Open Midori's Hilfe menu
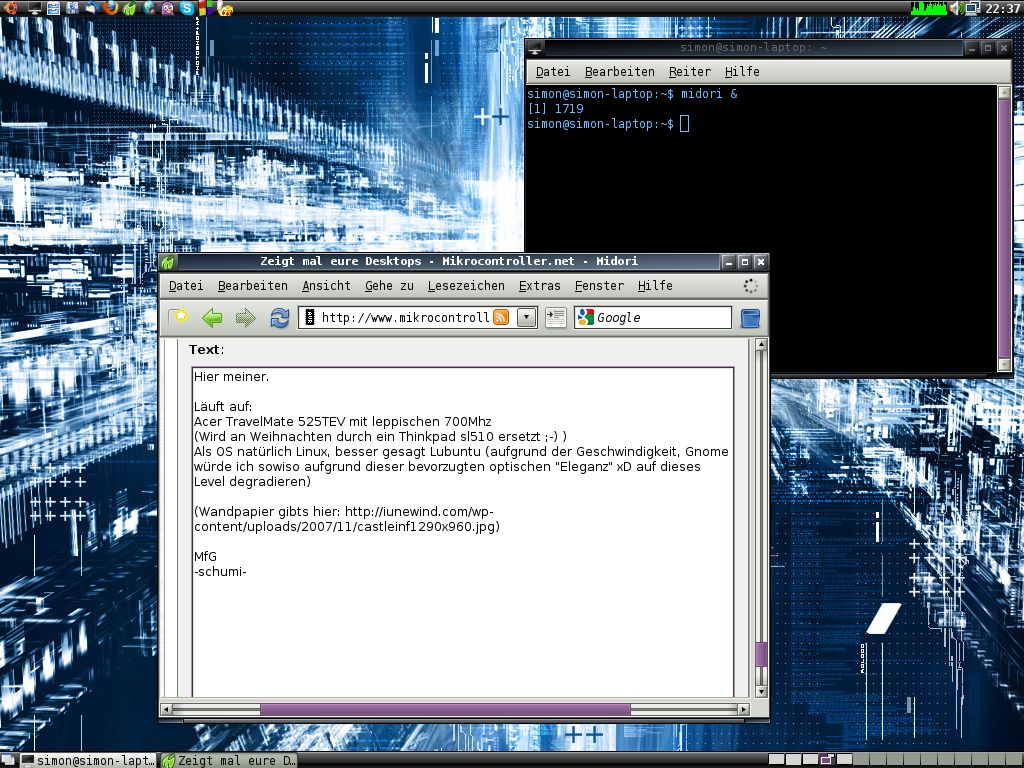This screenshot has height=768, width=1024. [655, 286]
